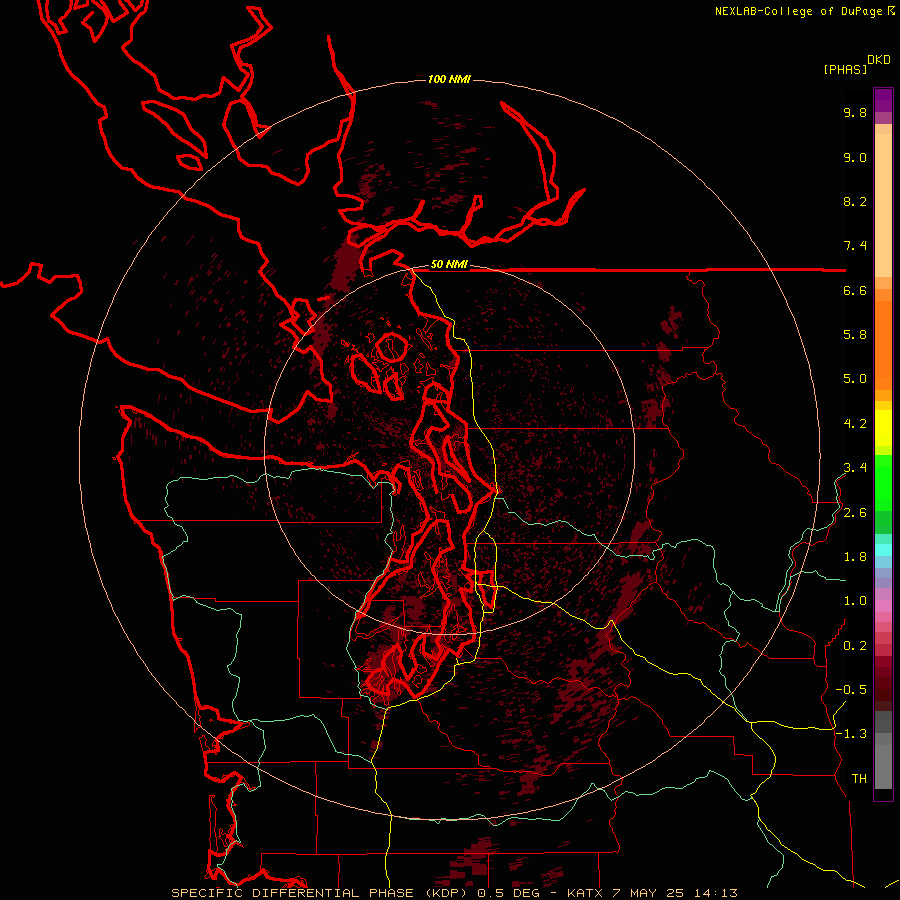Click the 2.6 scale value

click(855, 513)
